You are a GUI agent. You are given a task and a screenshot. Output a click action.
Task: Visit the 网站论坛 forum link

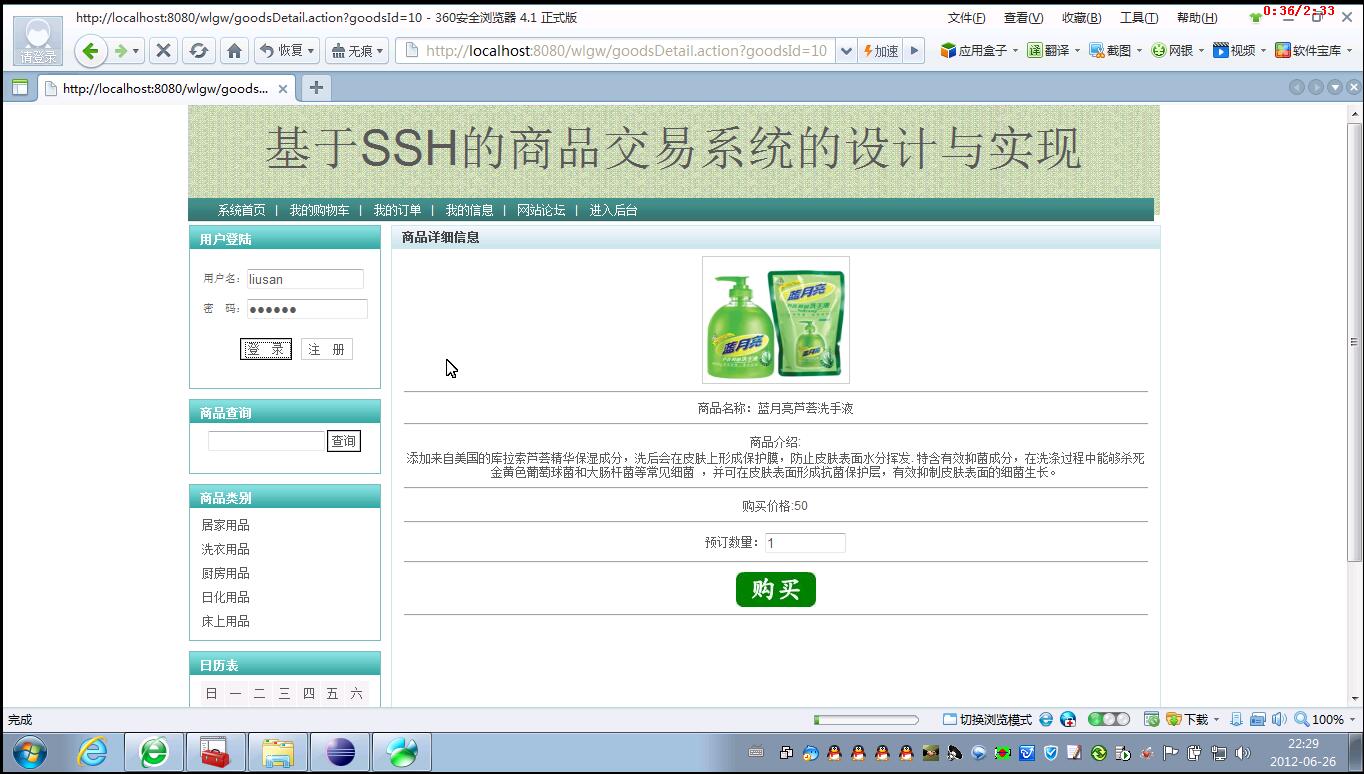[x=541, y=210]
